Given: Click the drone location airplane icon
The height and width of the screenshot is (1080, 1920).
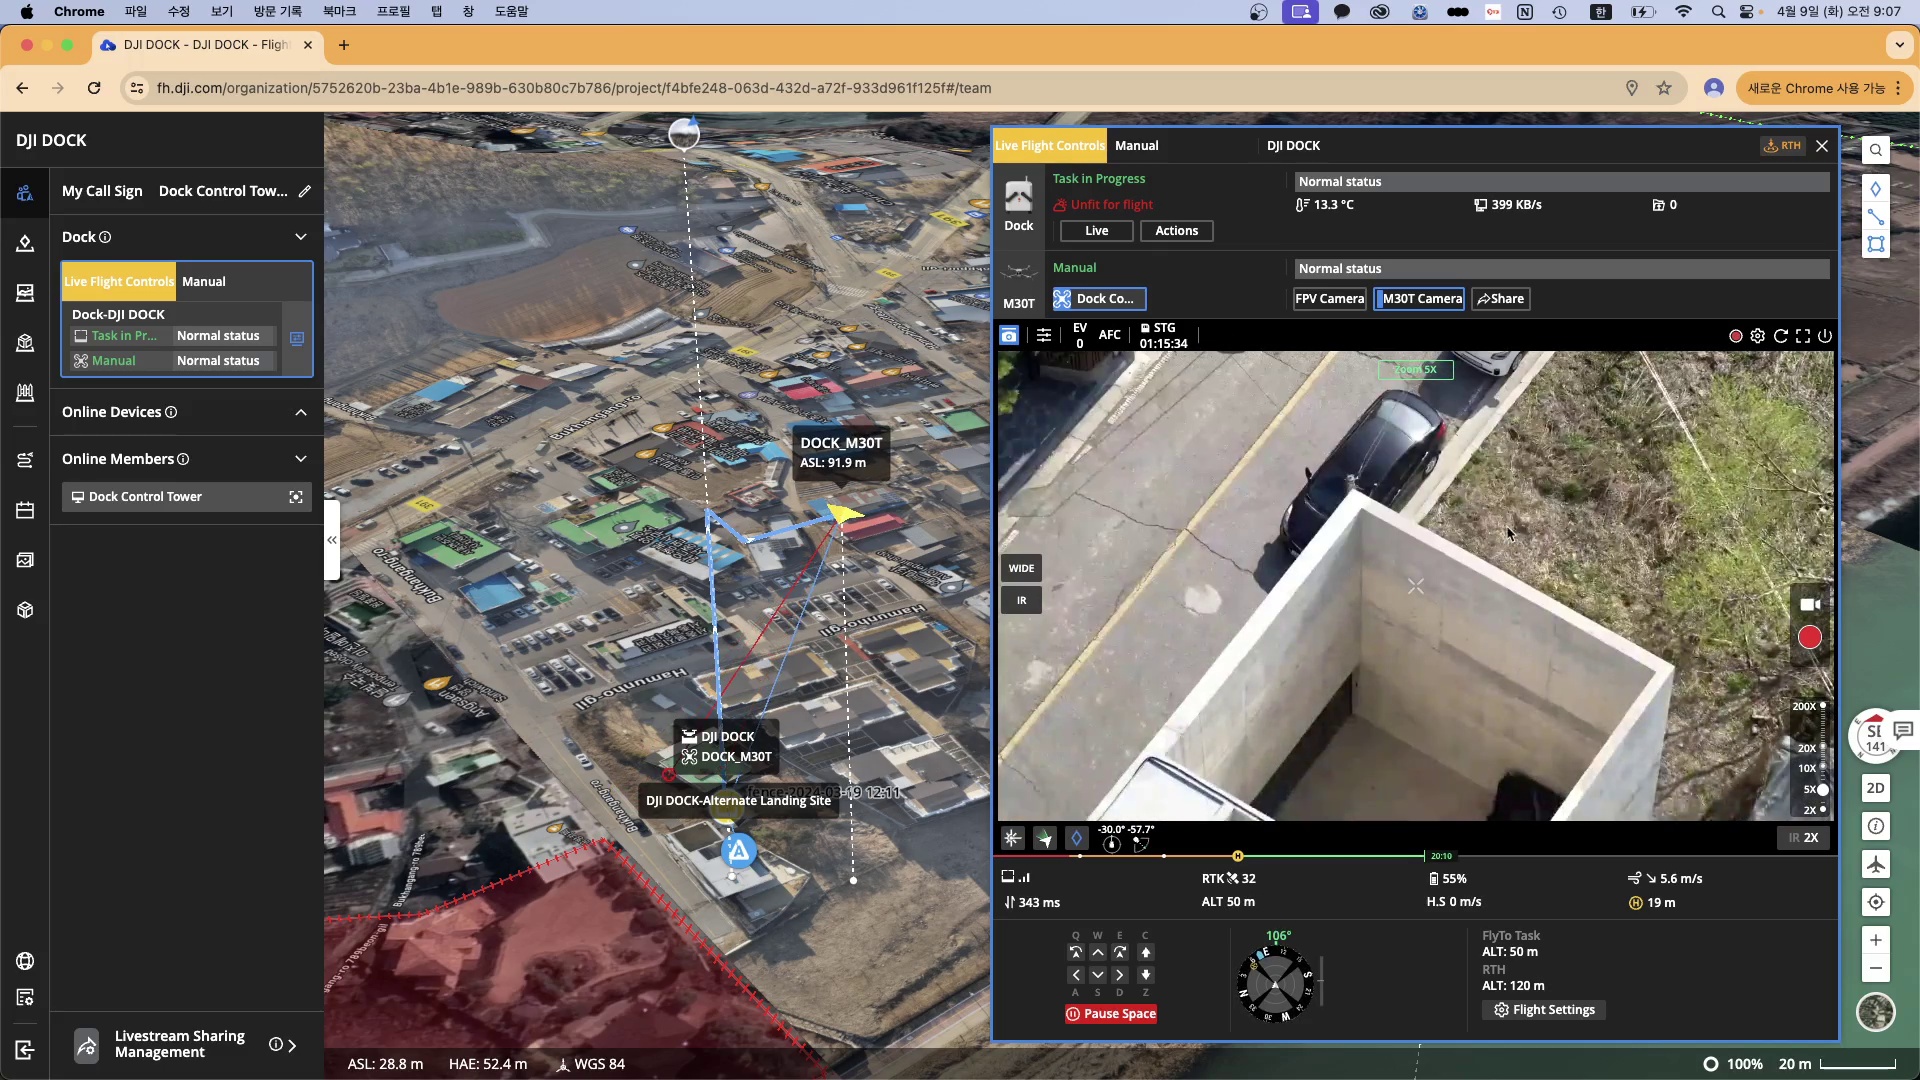Looking at the screenshot, I should (1876, 864).
